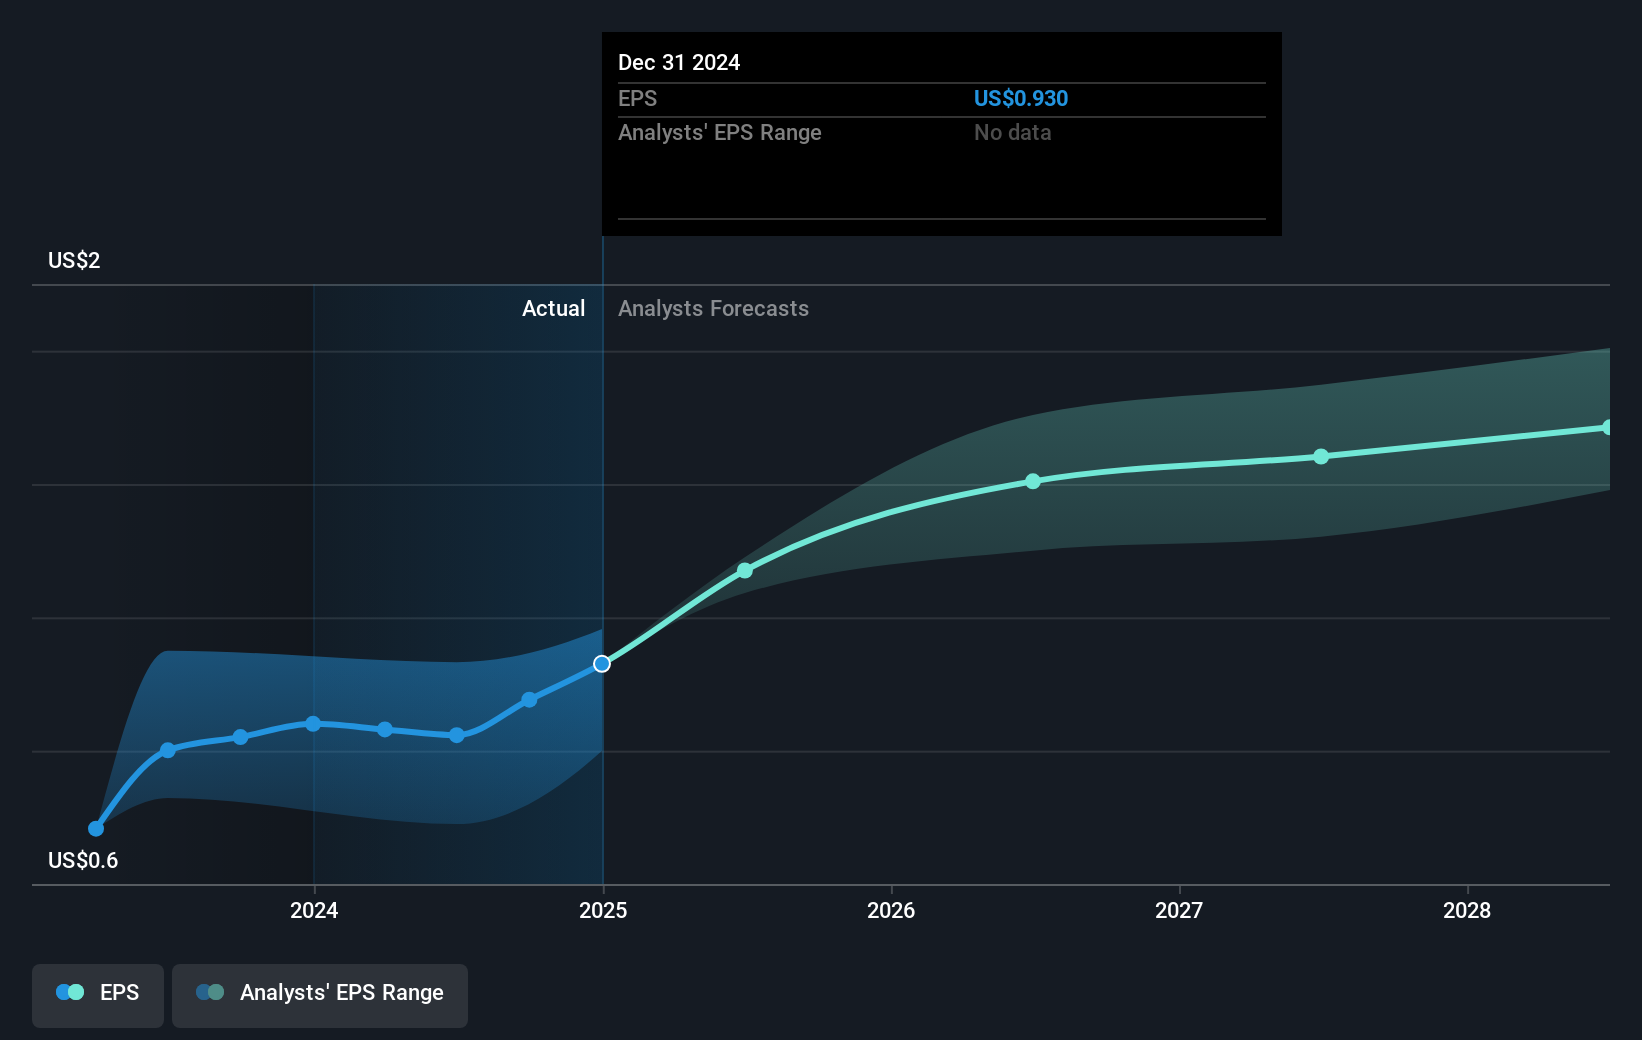Screen dimensions: 1642x1040
Task: Click the 2027 x-axis label
Action: [x=1179, y=910]
